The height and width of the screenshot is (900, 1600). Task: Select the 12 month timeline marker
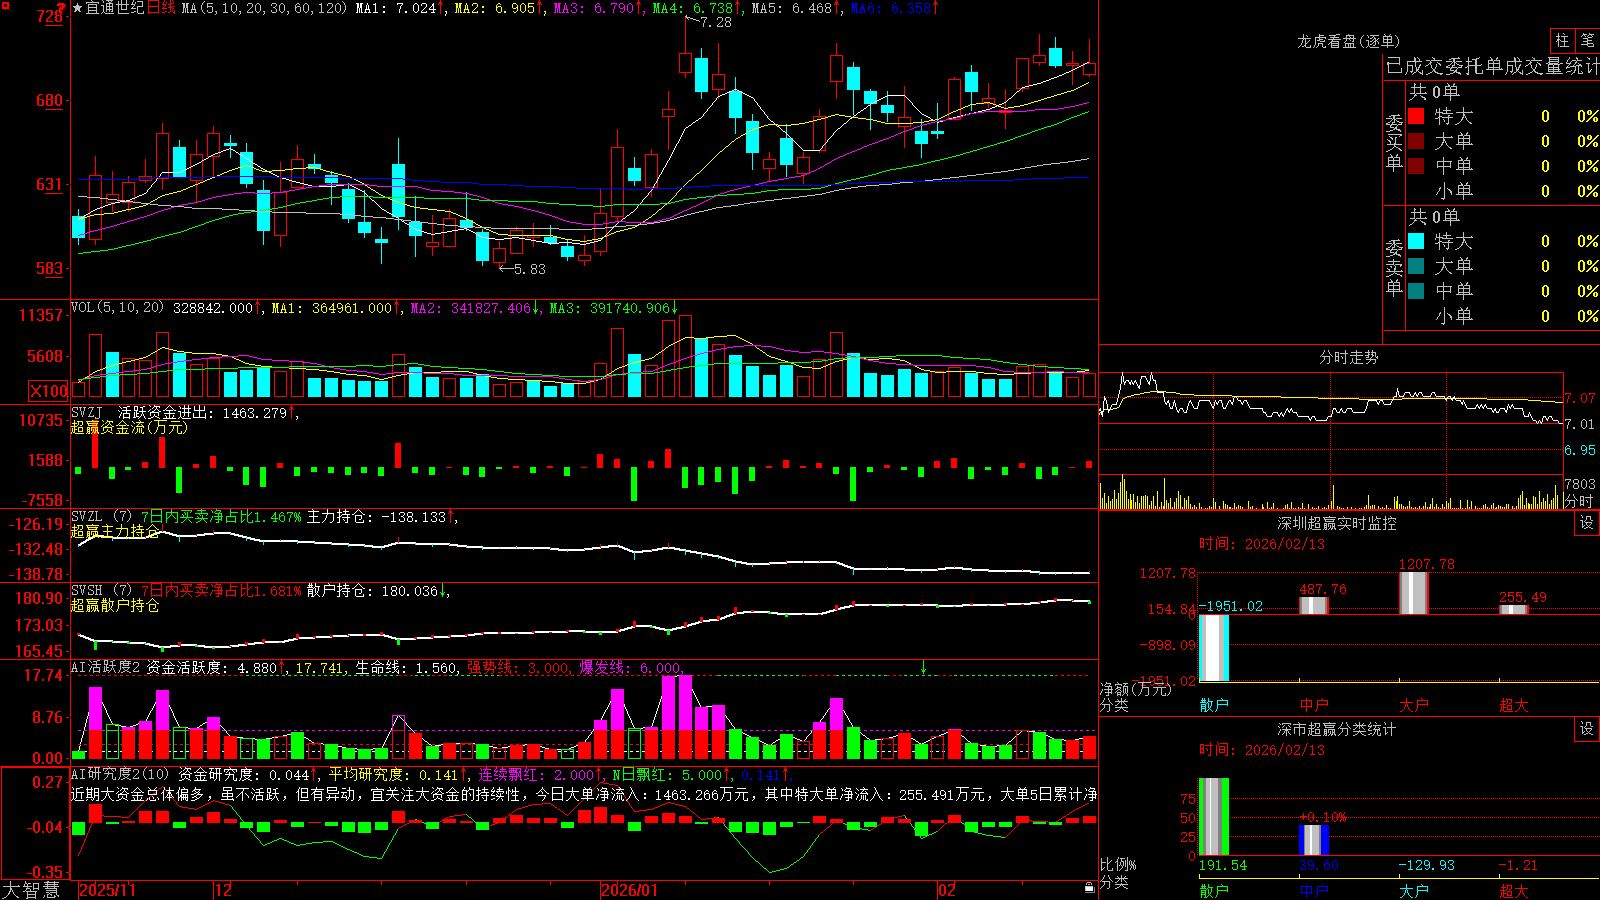[223, 889]
